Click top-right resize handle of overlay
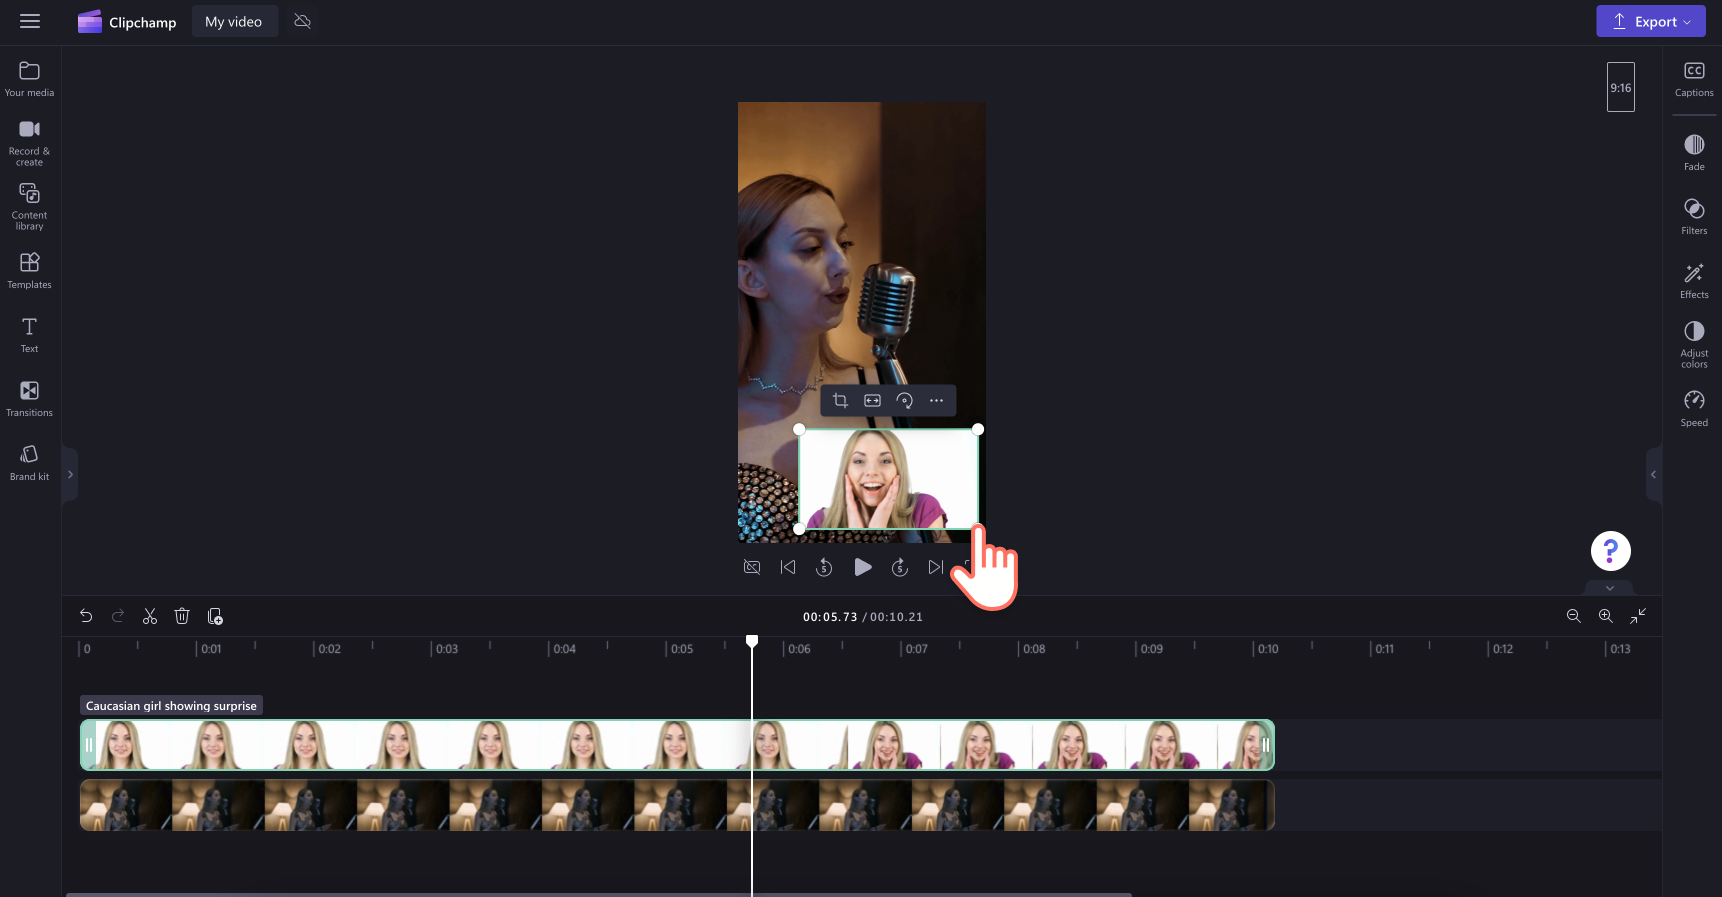 point(978,429)
